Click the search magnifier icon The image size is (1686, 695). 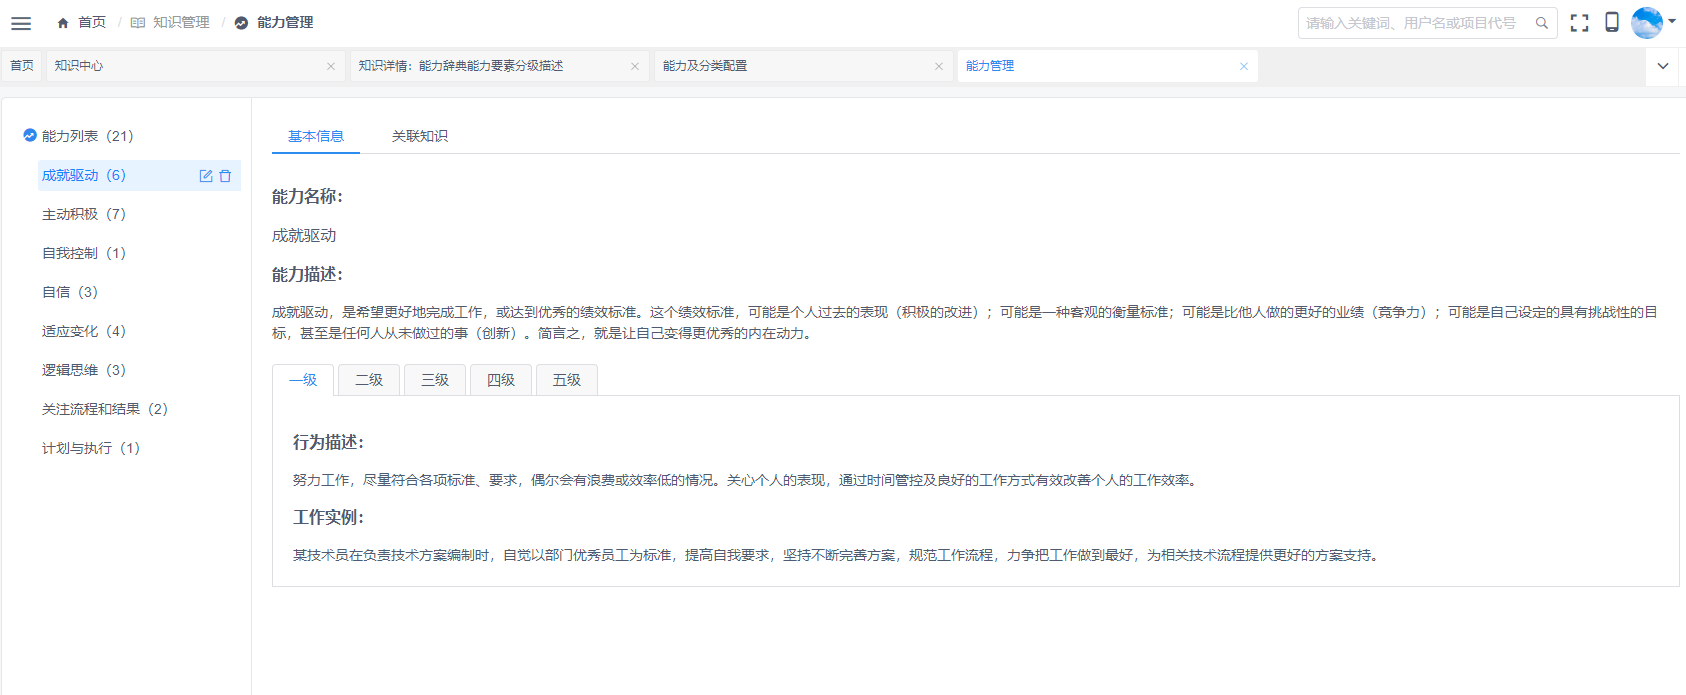click(1542, 23)
